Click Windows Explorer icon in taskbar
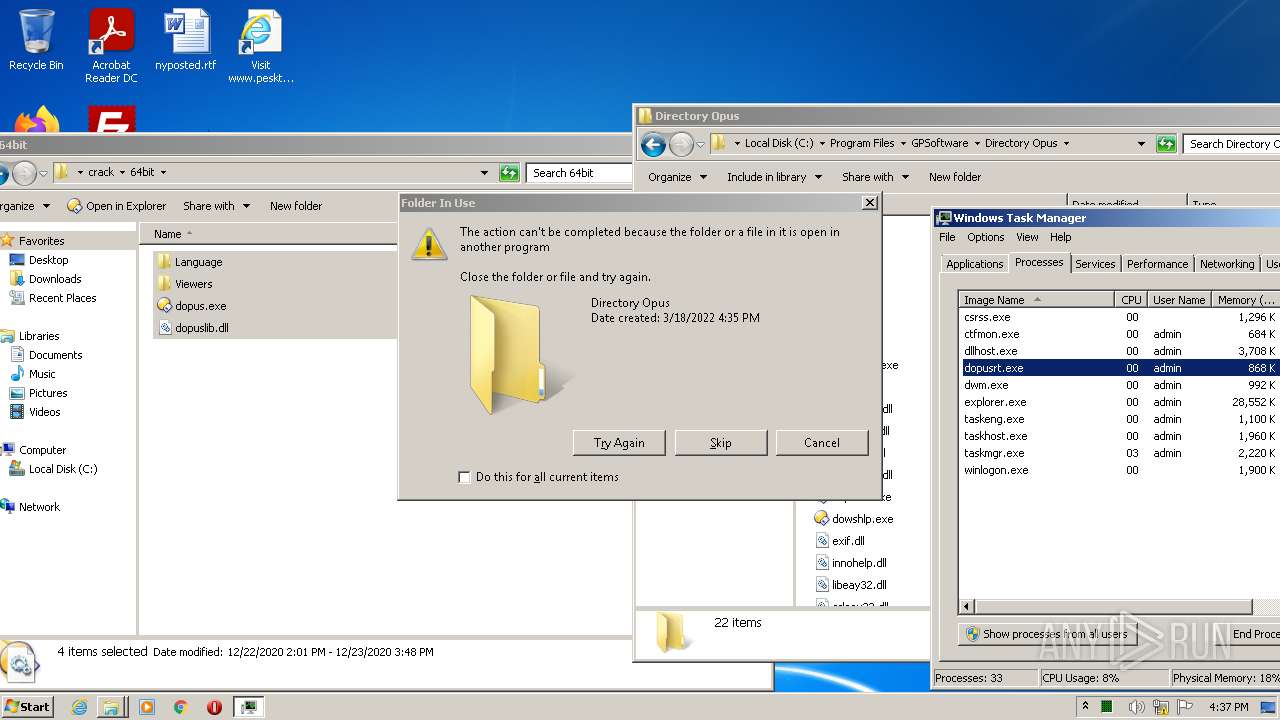1280x720 pixels. (x=111, y=707)
